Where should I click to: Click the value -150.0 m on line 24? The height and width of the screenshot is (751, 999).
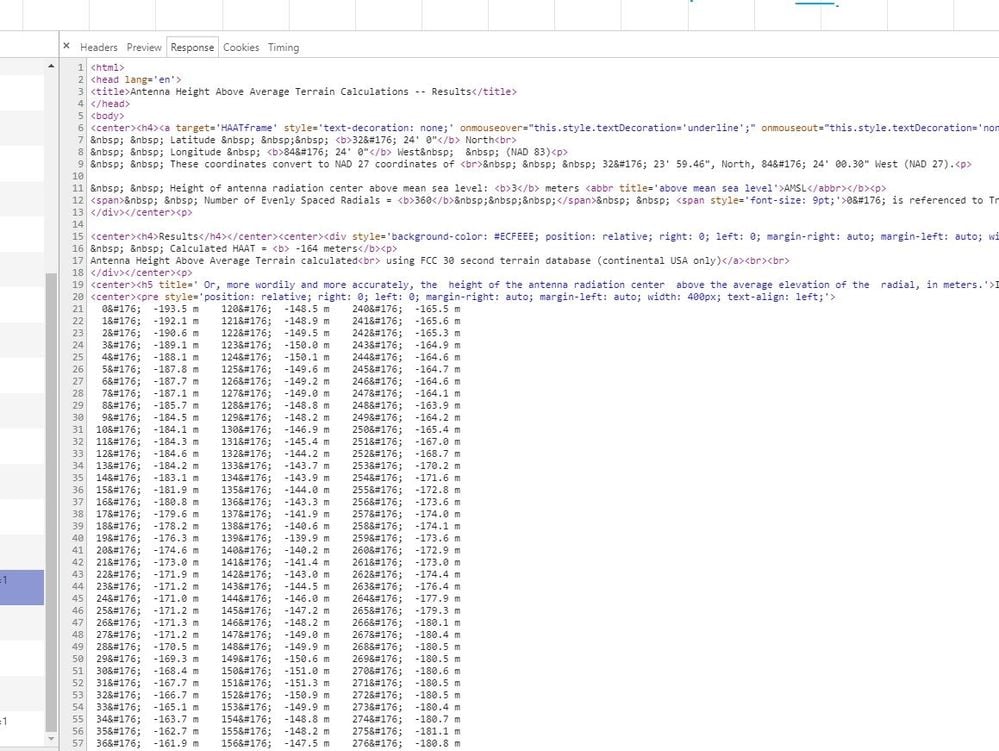pyautogui.click(x=307, y=345)
